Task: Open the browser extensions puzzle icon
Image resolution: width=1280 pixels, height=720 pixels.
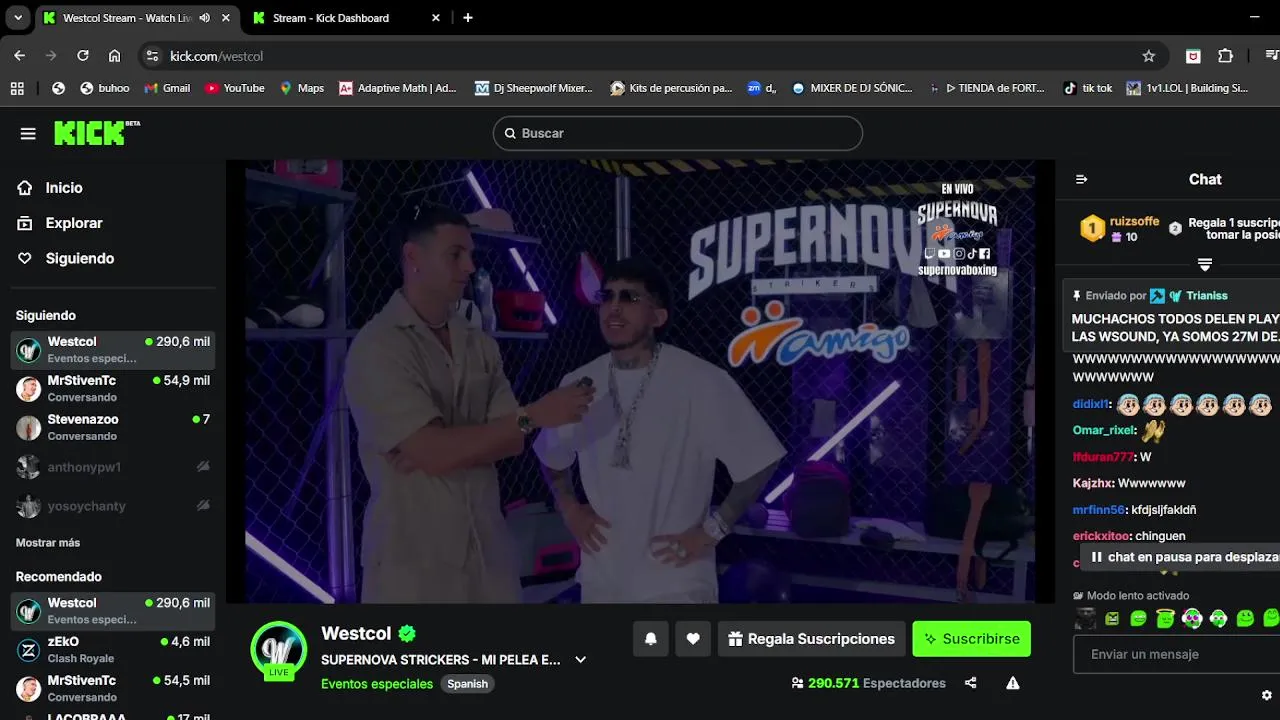Action: [1225, 56]
